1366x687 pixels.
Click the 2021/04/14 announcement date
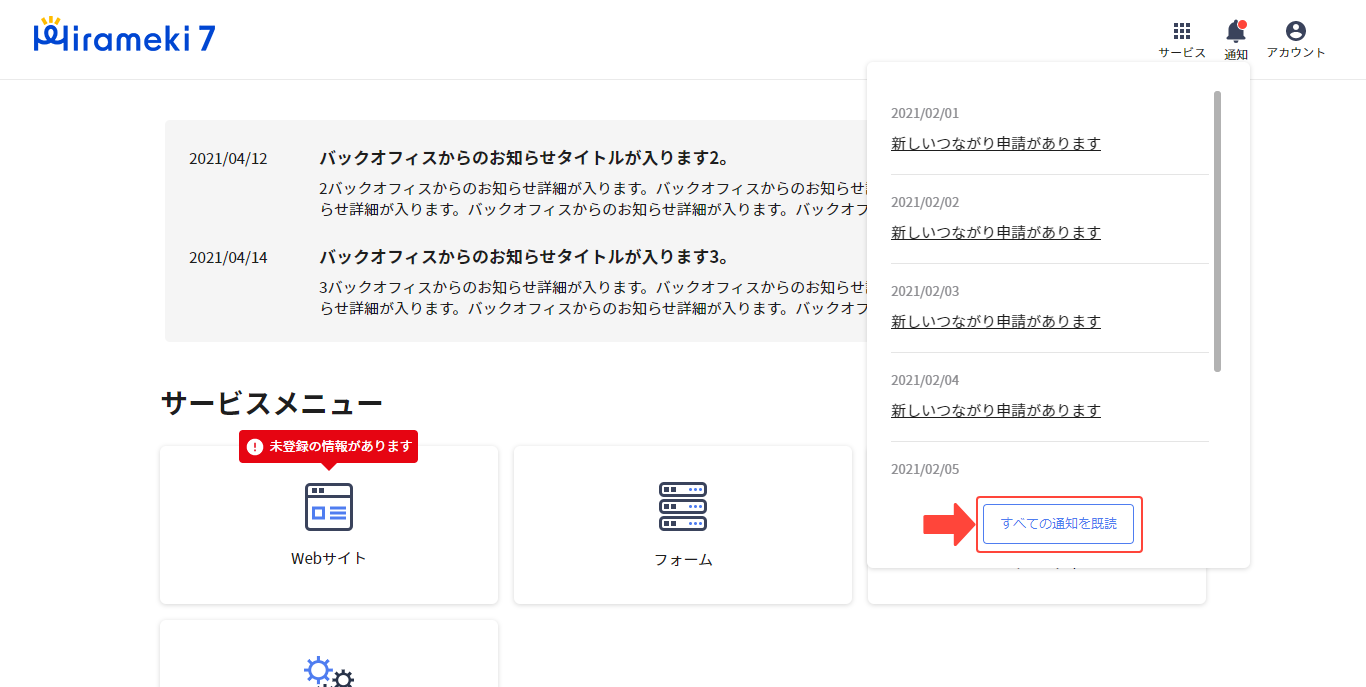point(228,257)
